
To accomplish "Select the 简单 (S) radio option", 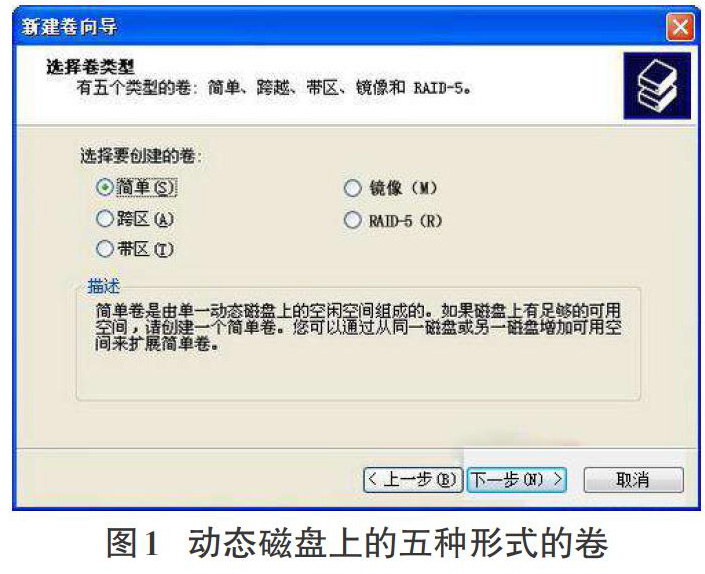I will (x=105, y=187).
